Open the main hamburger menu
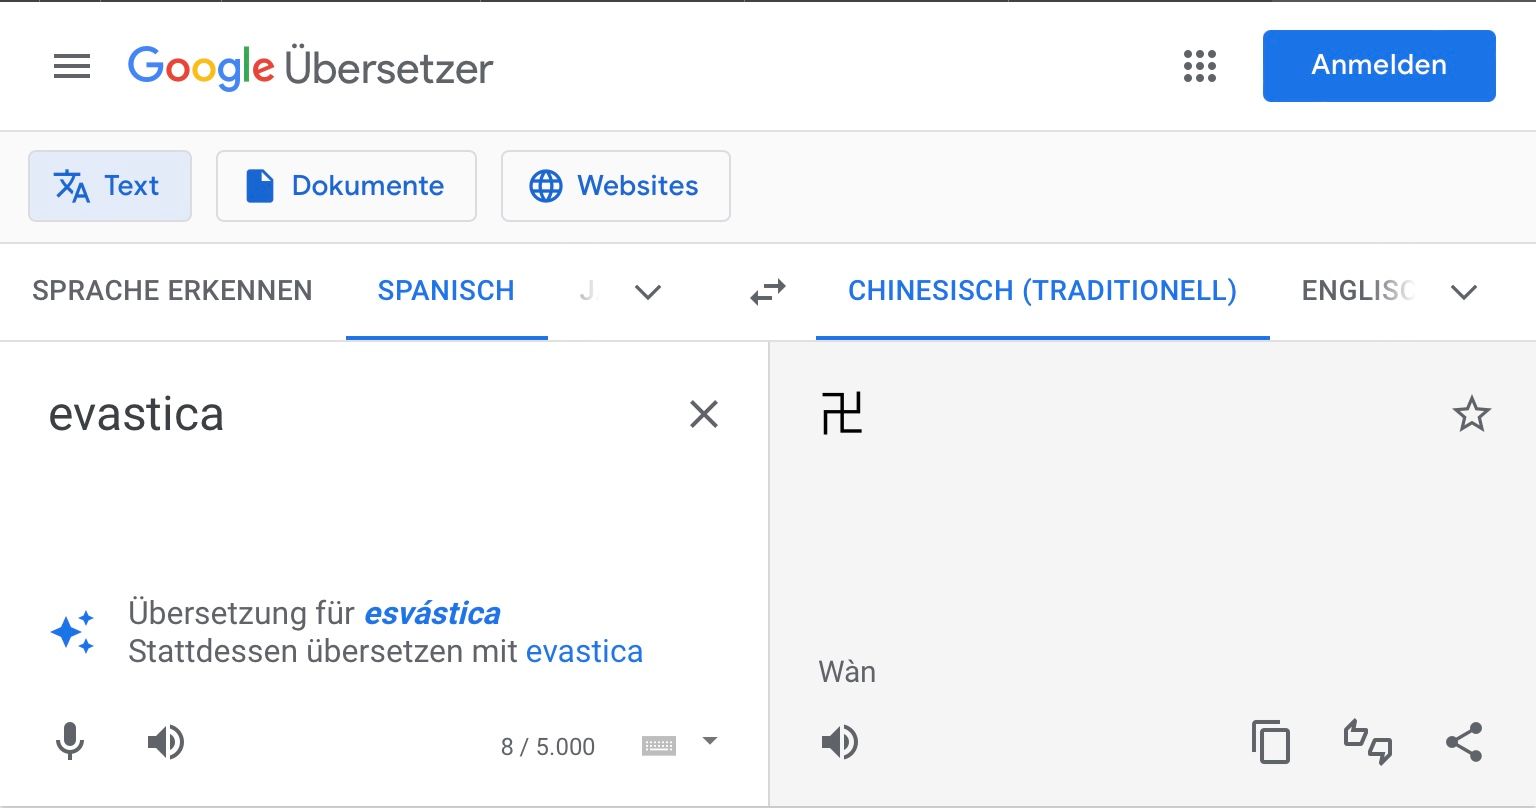The image size is (1536, 808). (x=72, y=67)
